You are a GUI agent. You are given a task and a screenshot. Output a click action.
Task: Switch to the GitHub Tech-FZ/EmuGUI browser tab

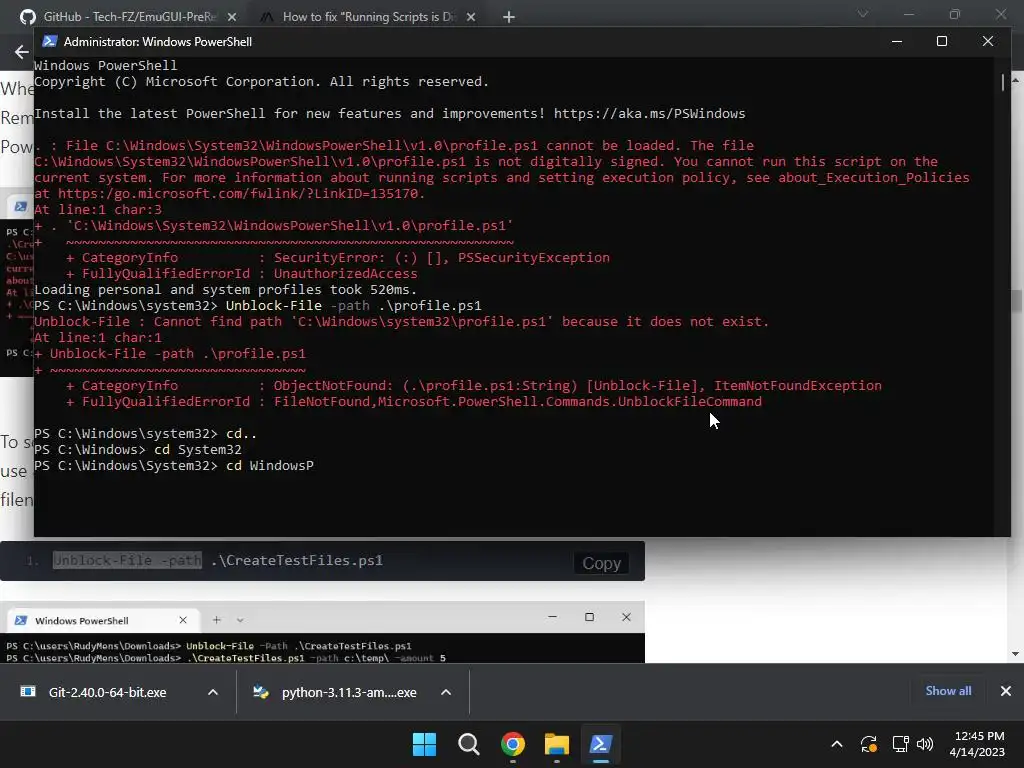[128, 16]
